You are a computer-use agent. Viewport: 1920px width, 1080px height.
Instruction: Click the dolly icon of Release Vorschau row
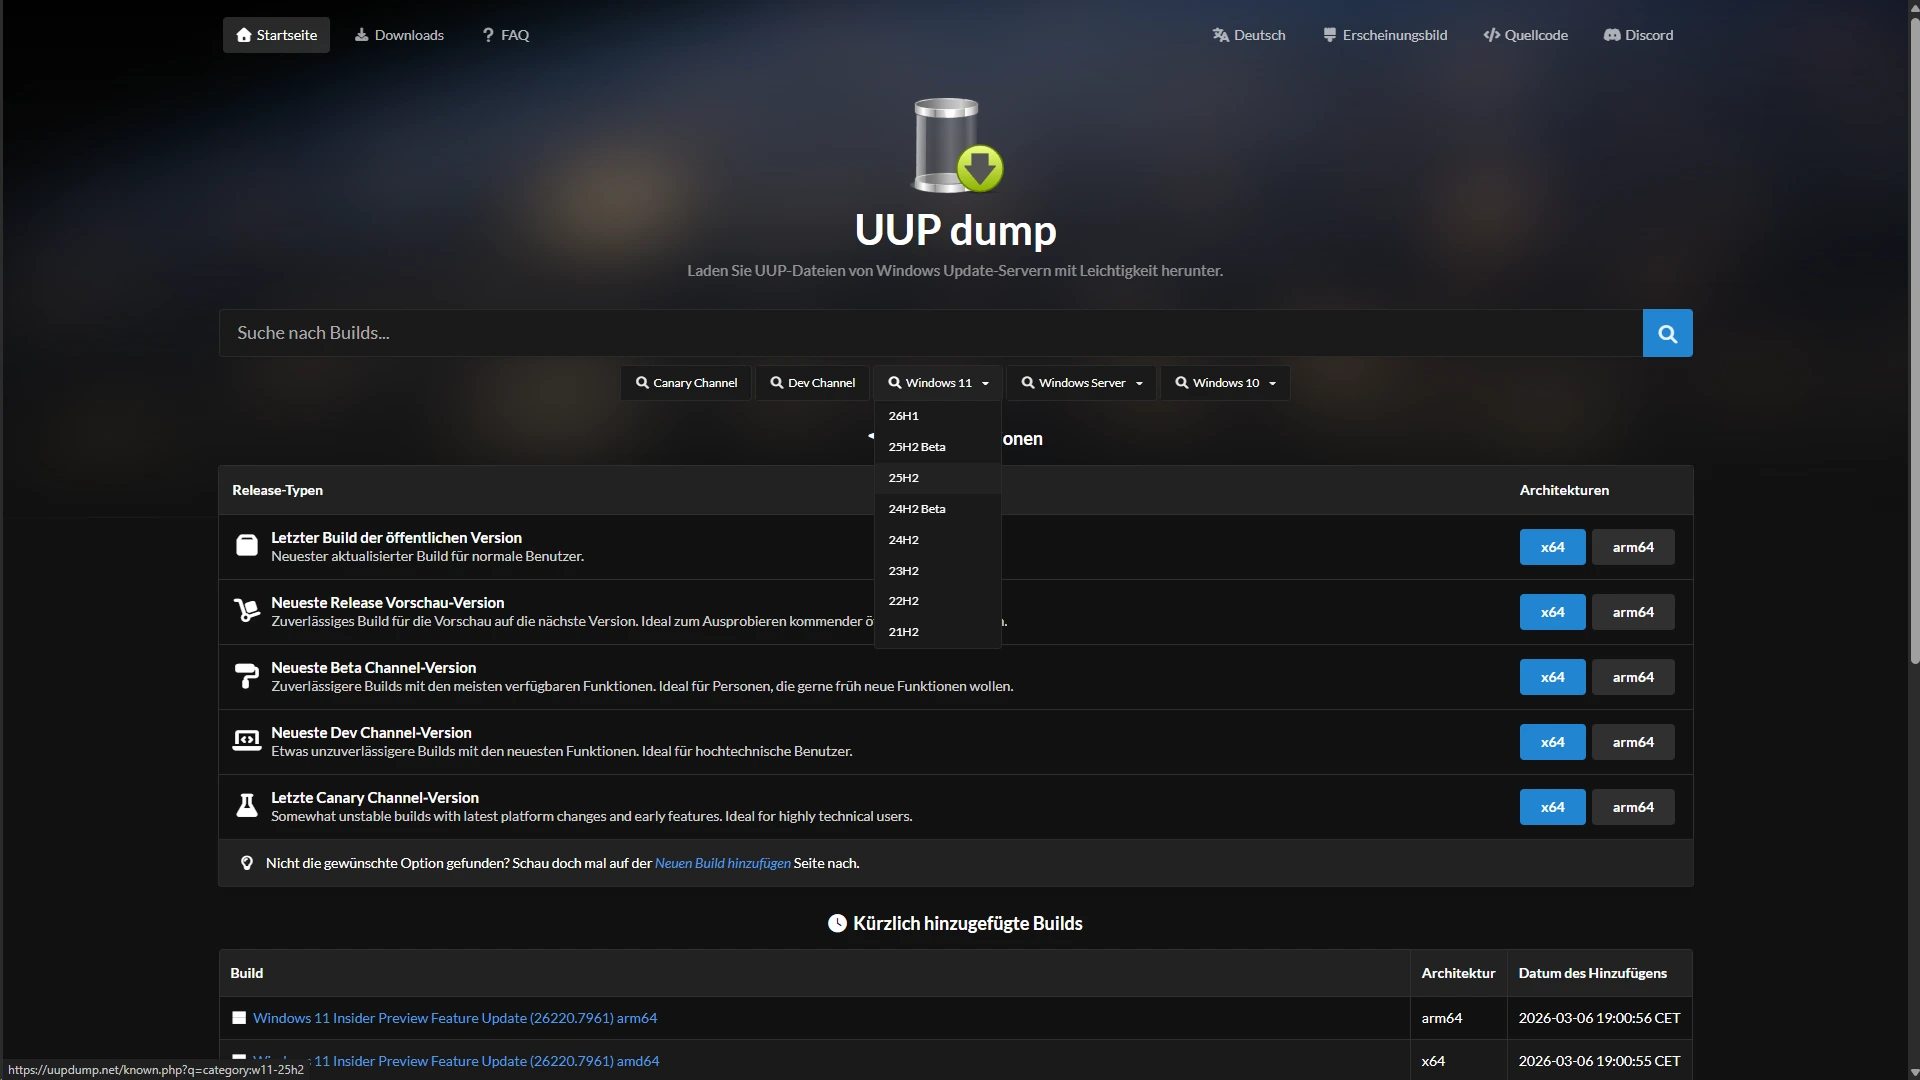[x=247, y=610]
